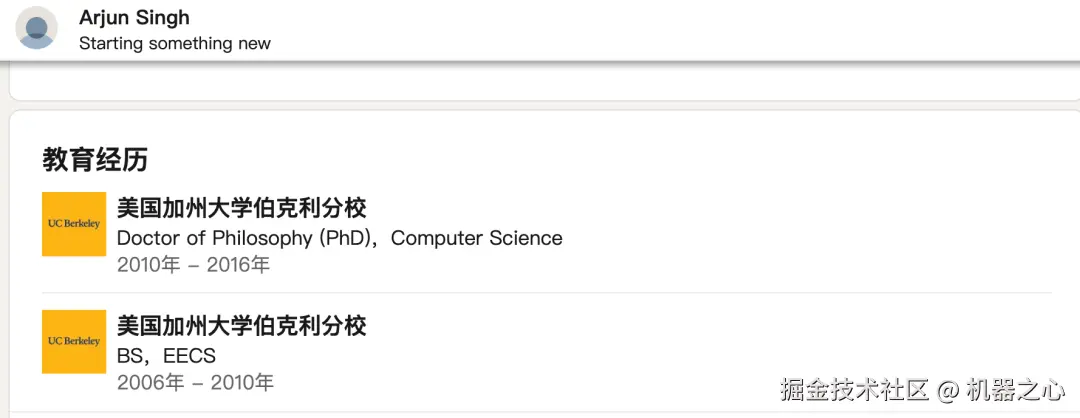Open the school name link for the BS entry
The image size is (1080, 418).
(241, 326)
